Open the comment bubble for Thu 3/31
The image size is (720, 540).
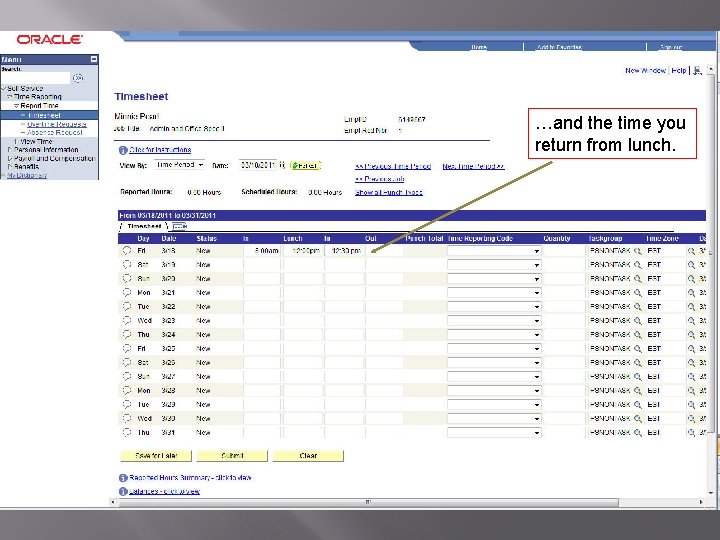tap(127, 433)
